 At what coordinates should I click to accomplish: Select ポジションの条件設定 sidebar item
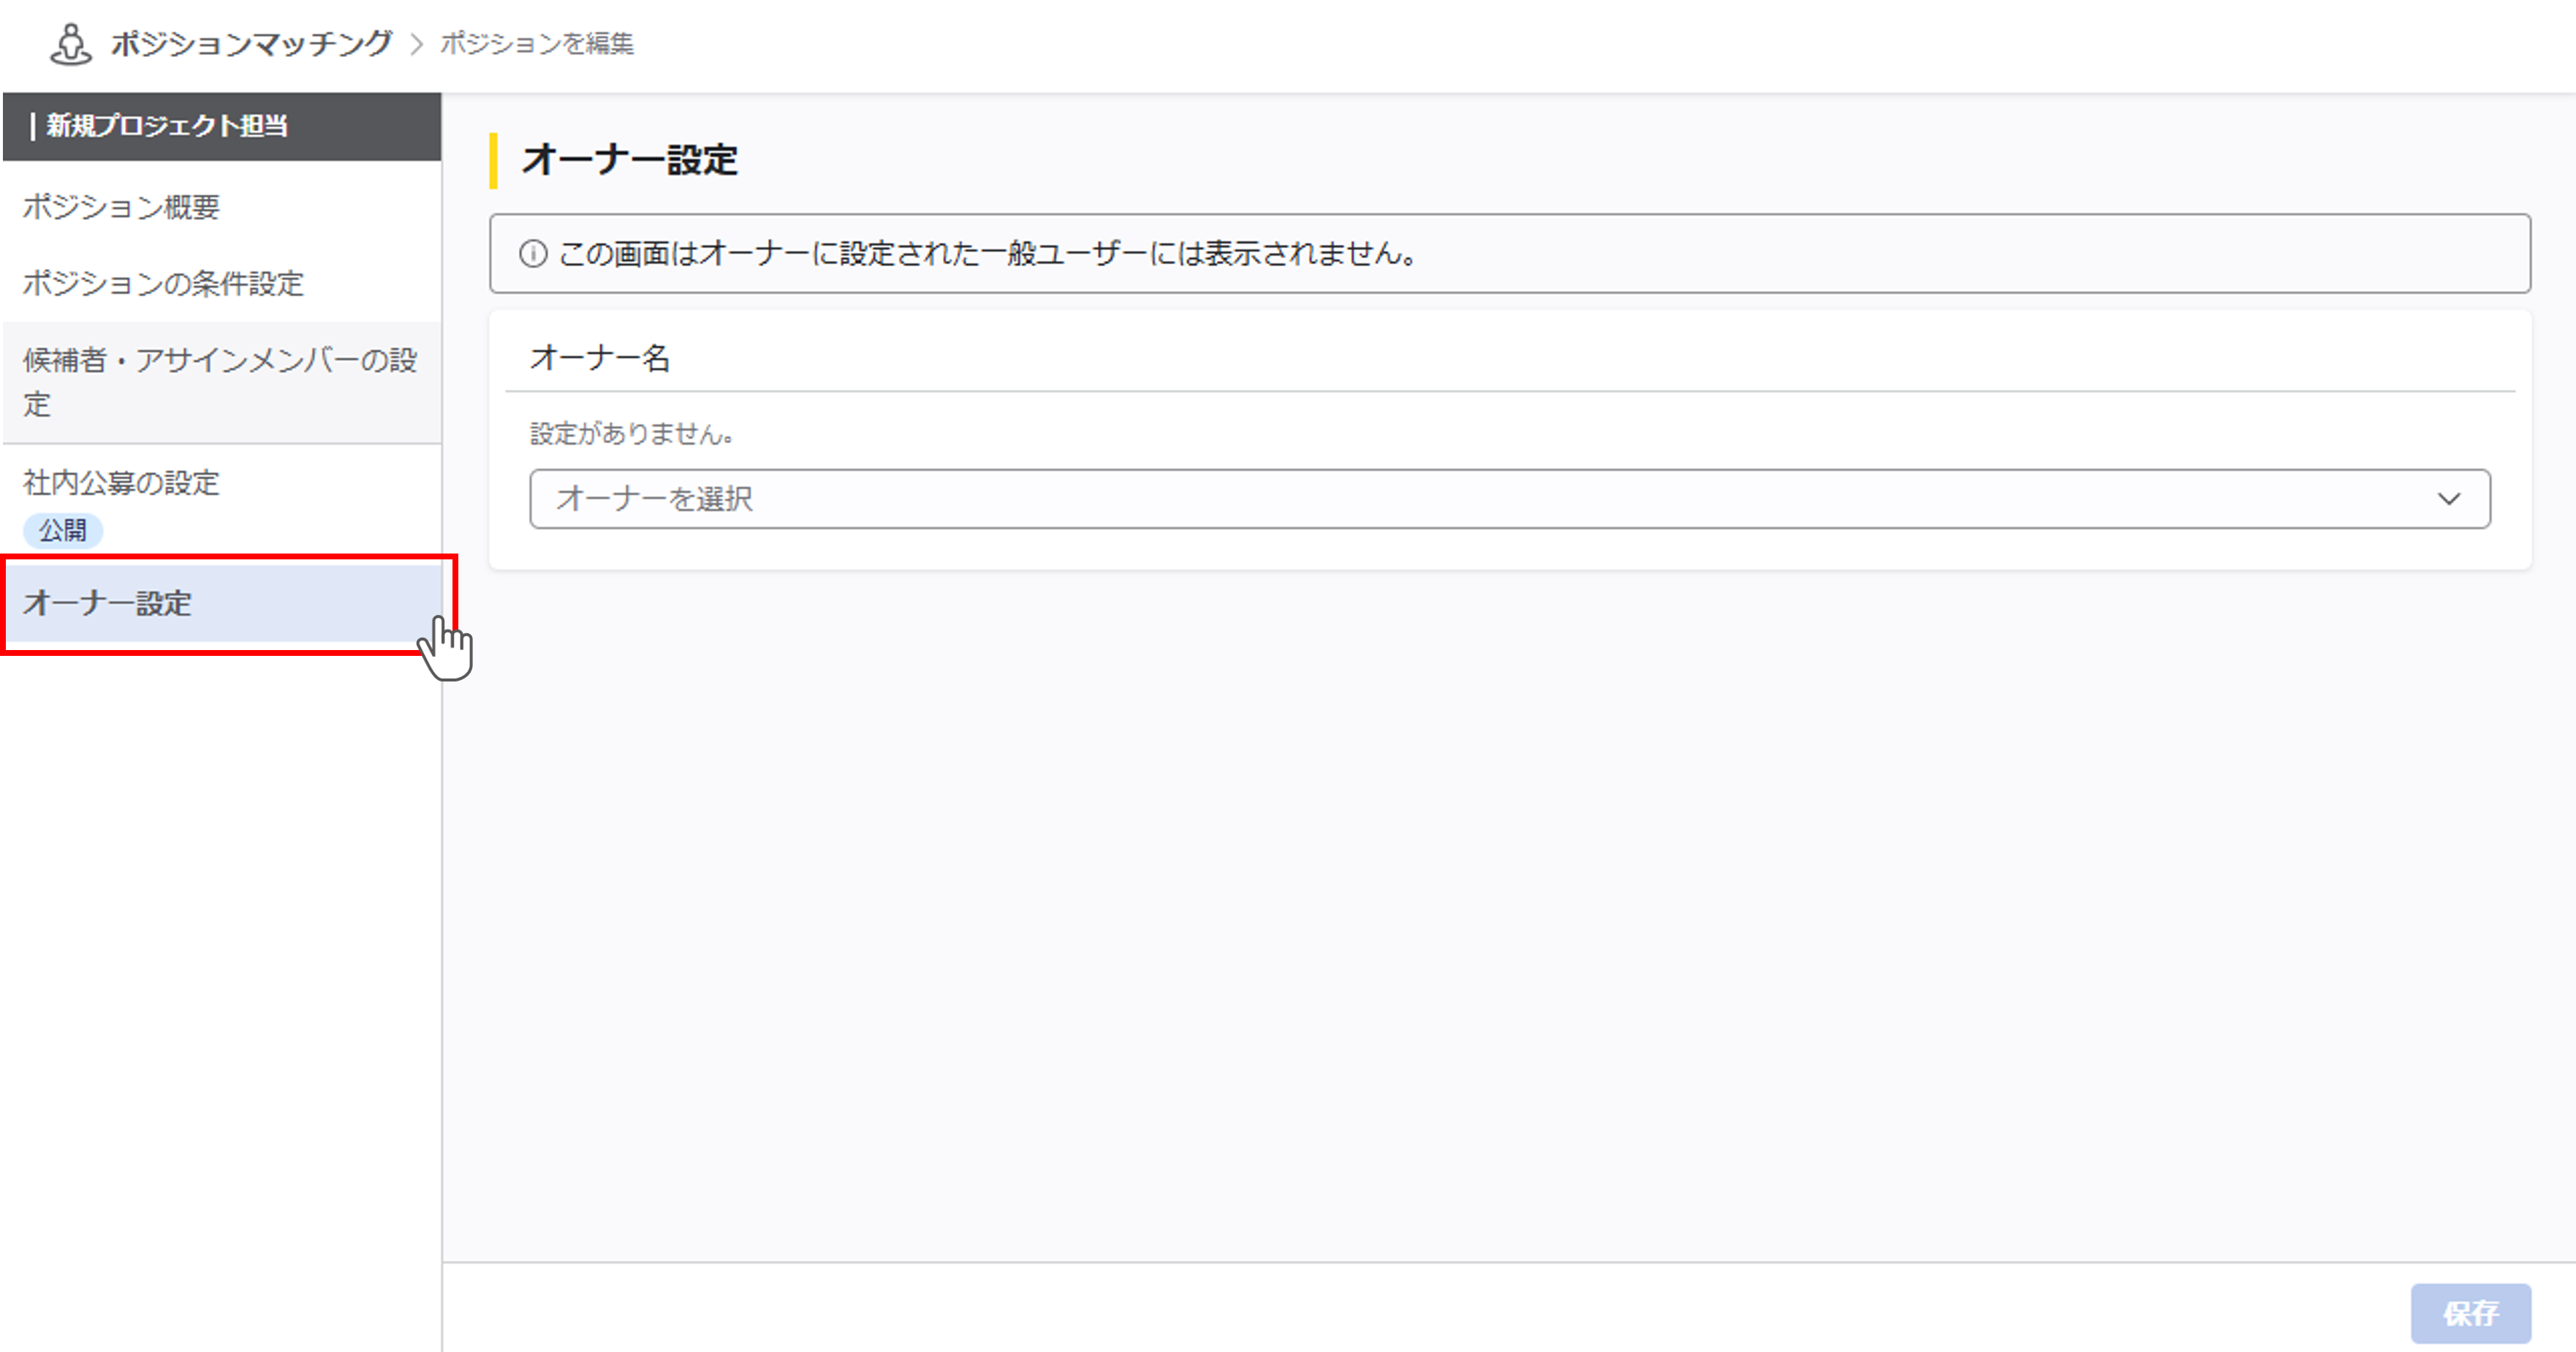point(163,284)
